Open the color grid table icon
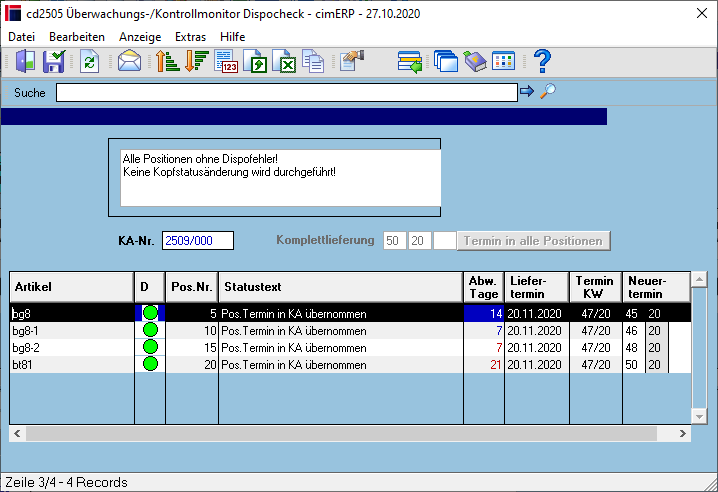This screenshot has width=718, height=492. (503, 61)
